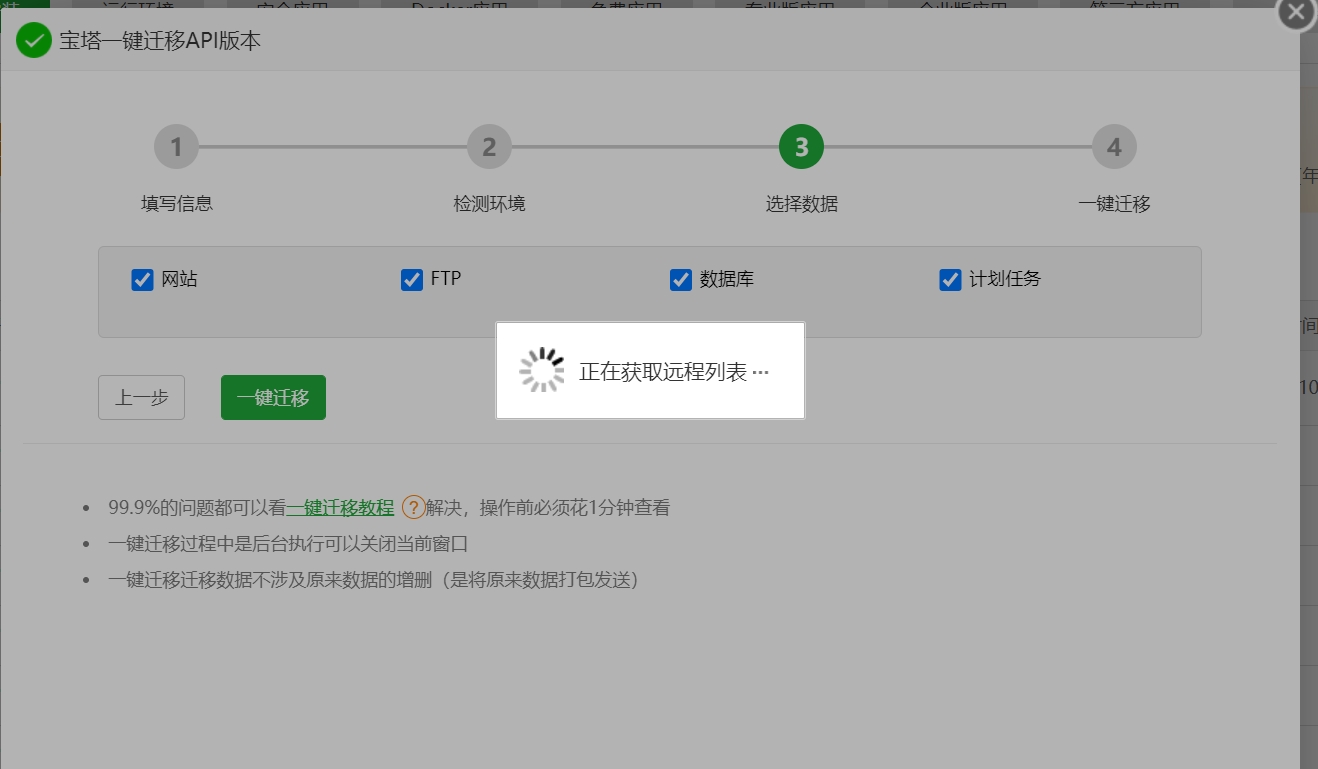Uncheck the 计划任务 checkbox
The image size is (1318, 769).
[x=950, y=279]
